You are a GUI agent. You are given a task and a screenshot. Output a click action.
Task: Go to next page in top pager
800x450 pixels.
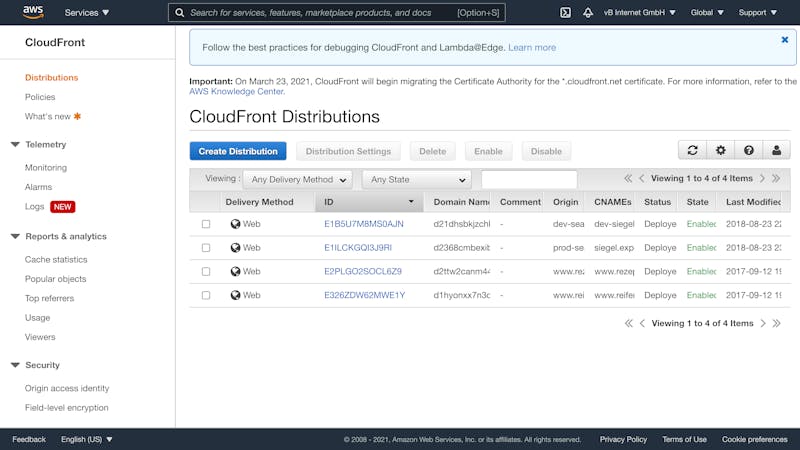762,179
